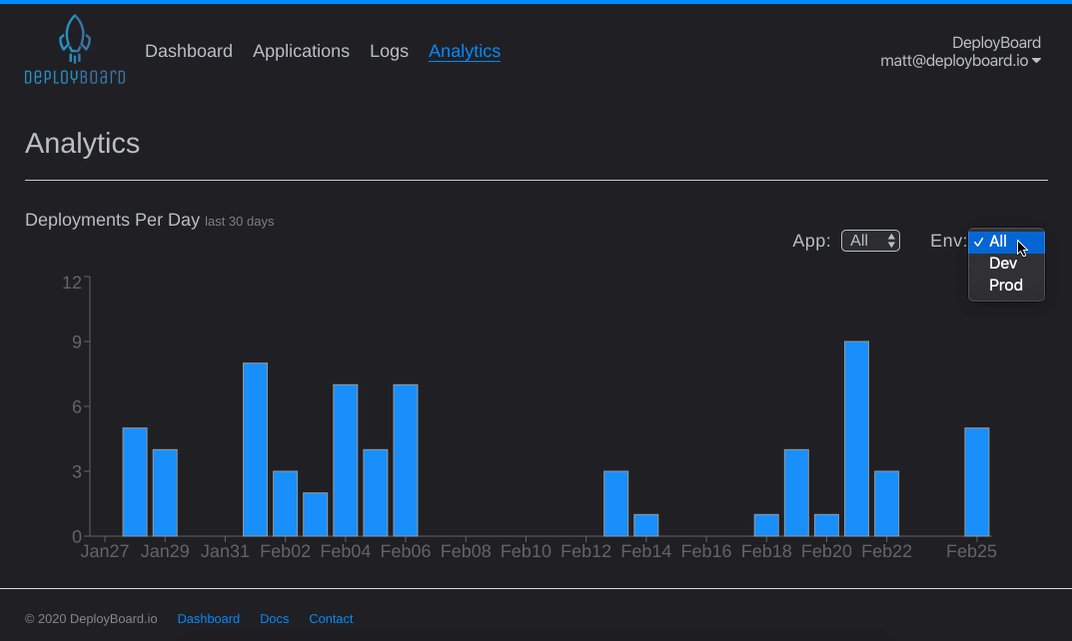Screen dimensions: 1072x641
Task: Click the 'Env:' label
Action: (x=948, y=241)
